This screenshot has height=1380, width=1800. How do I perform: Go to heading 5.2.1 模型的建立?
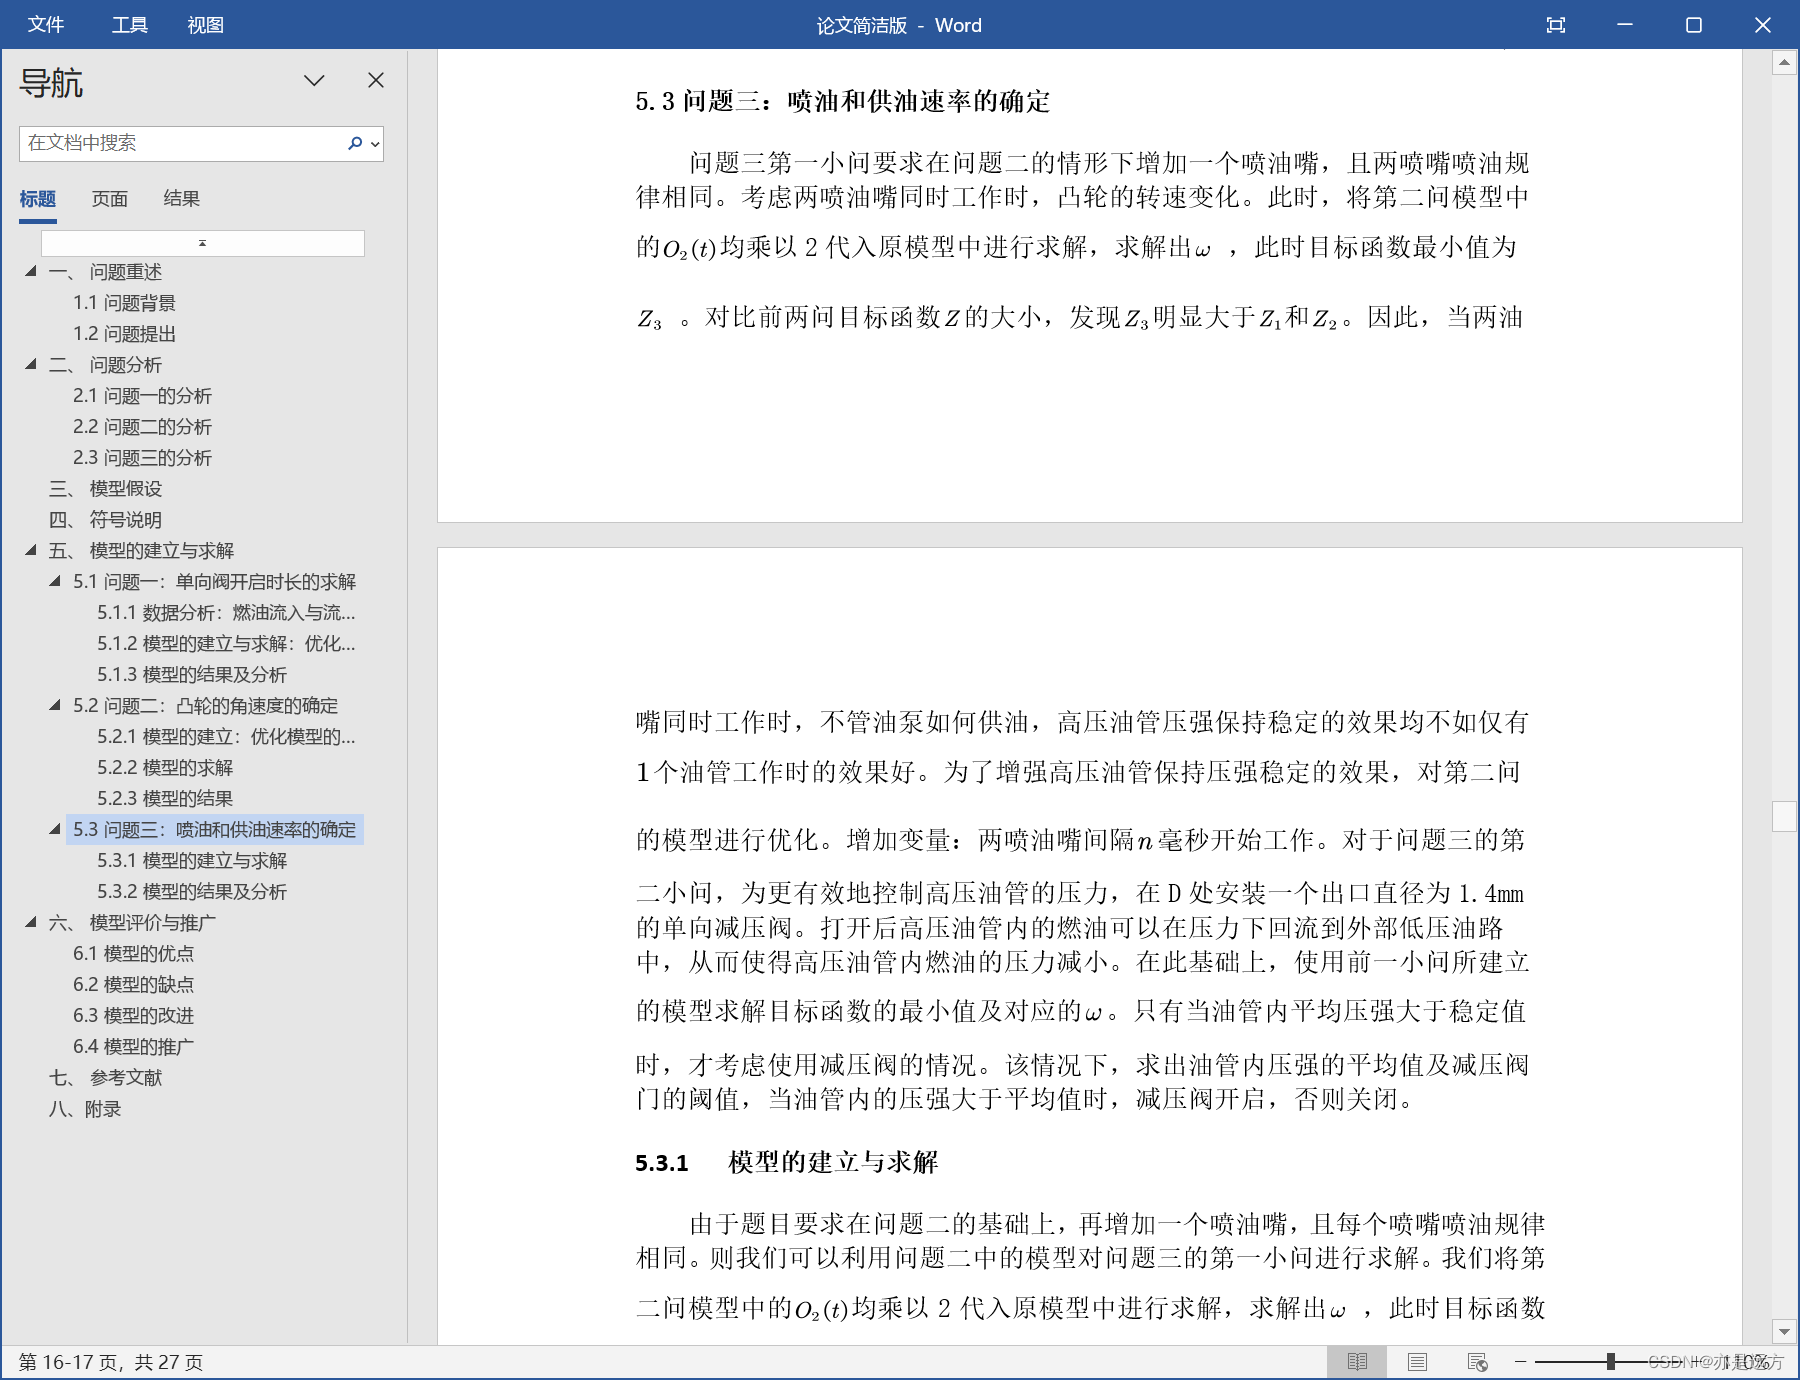click(226, 737)
